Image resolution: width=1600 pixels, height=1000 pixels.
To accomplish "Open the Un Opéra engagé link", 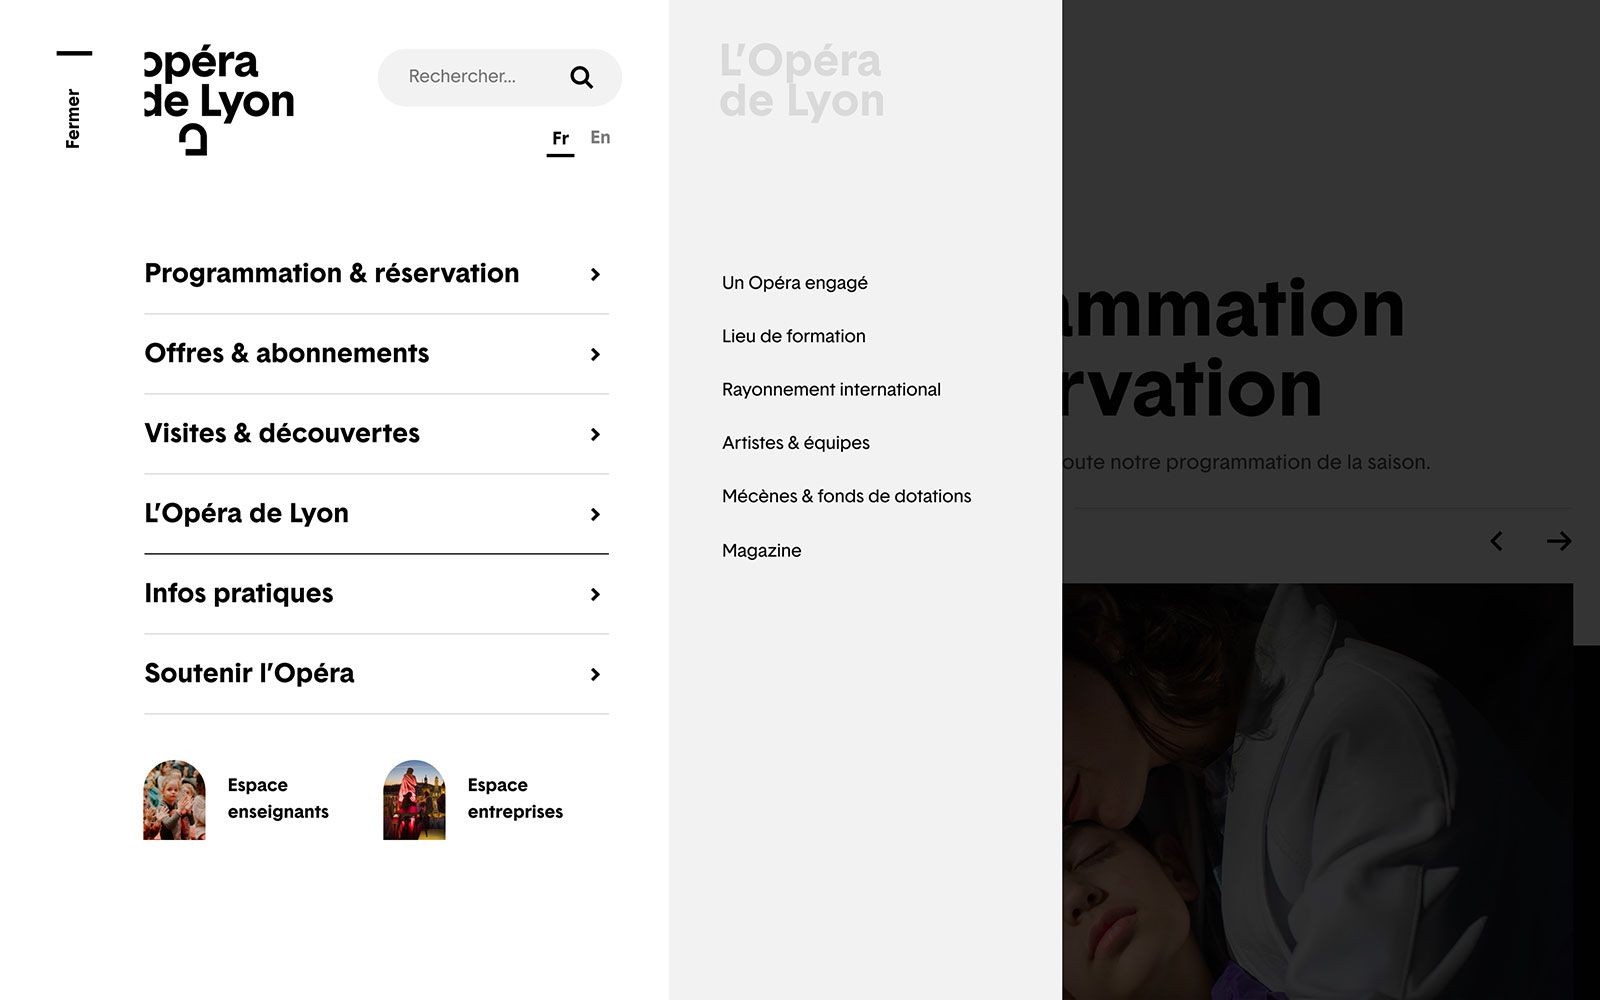I will [x=795, y=282].
